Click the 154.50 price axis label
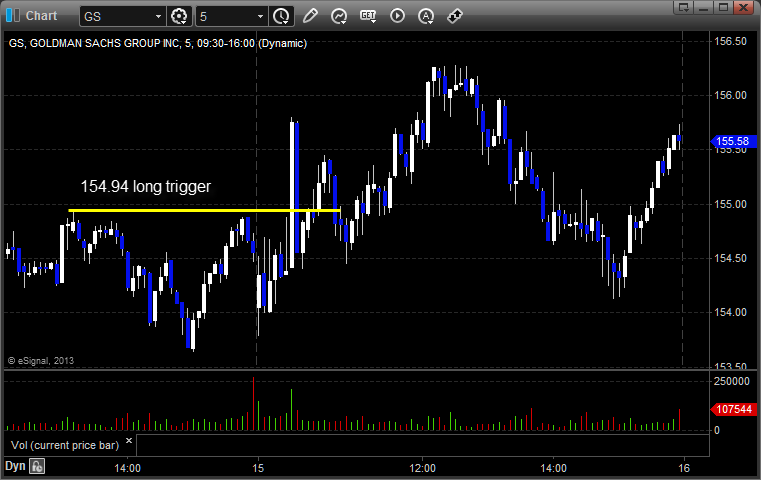The width and height of the screenshot is (761, 480). 730,258
